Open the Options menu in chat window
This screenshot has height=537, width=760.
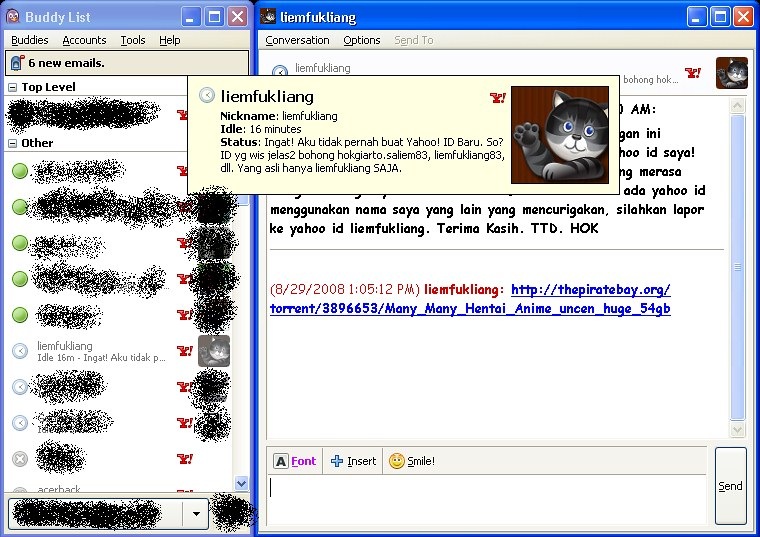[362, 40]
